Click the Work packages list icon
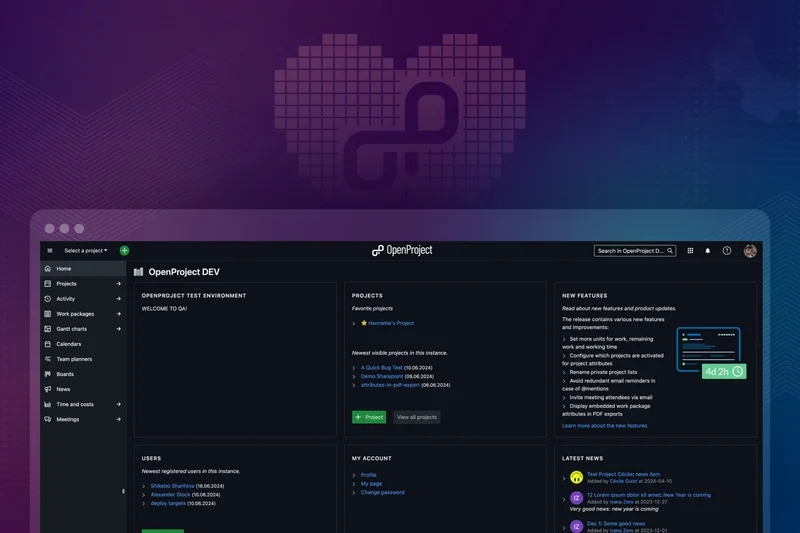 (47, 314)
